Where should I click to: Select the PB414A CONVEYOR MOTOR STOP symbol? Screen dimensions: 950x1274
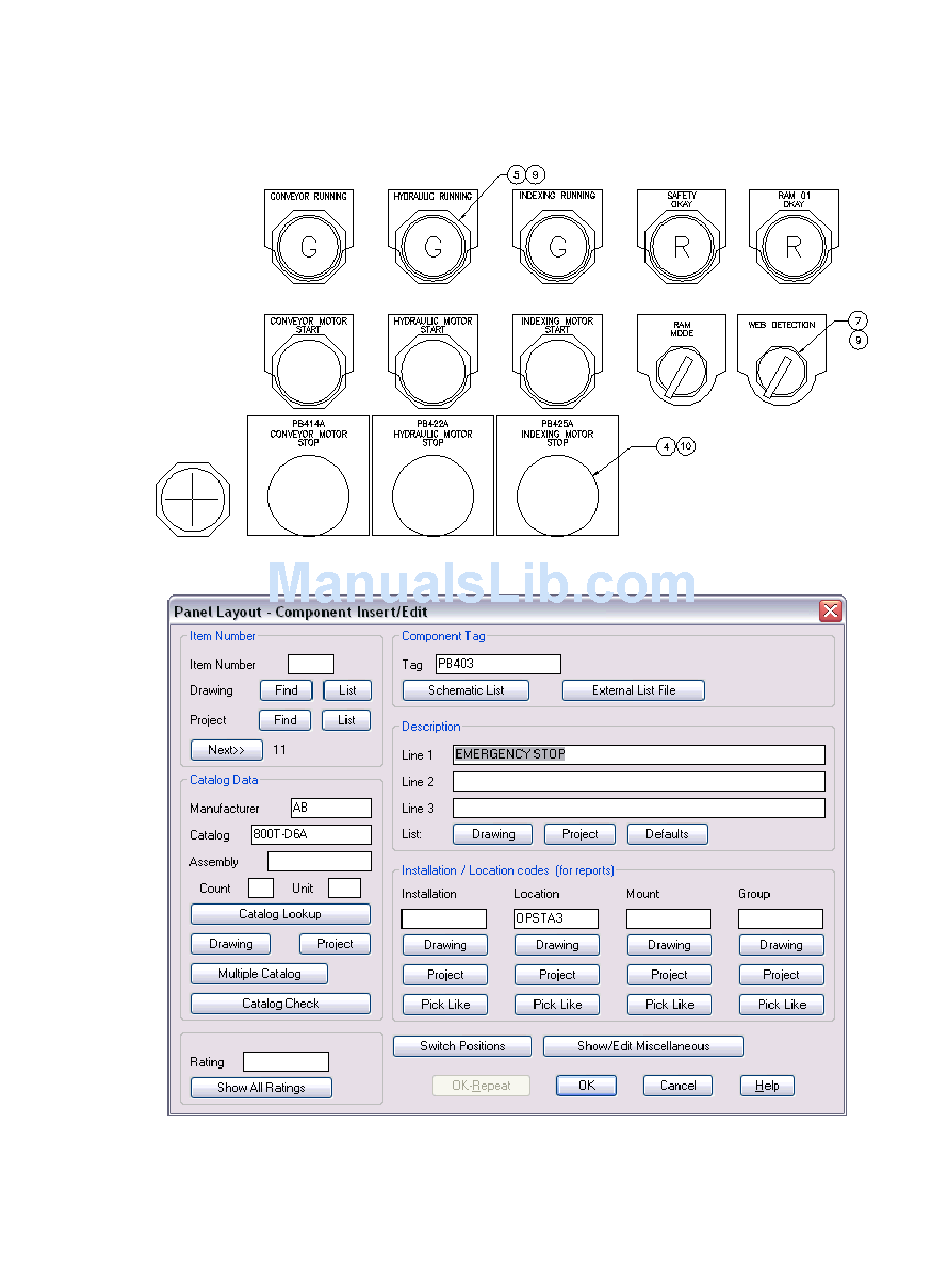click(x=308, y=476)
